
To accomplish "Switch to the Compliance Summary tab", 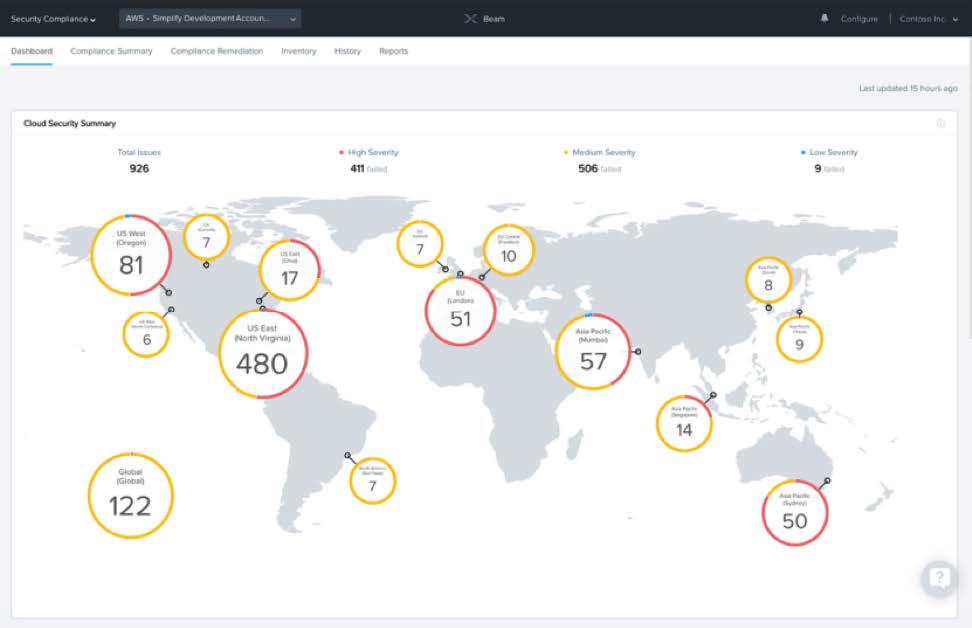I will [x=111, y=51].
